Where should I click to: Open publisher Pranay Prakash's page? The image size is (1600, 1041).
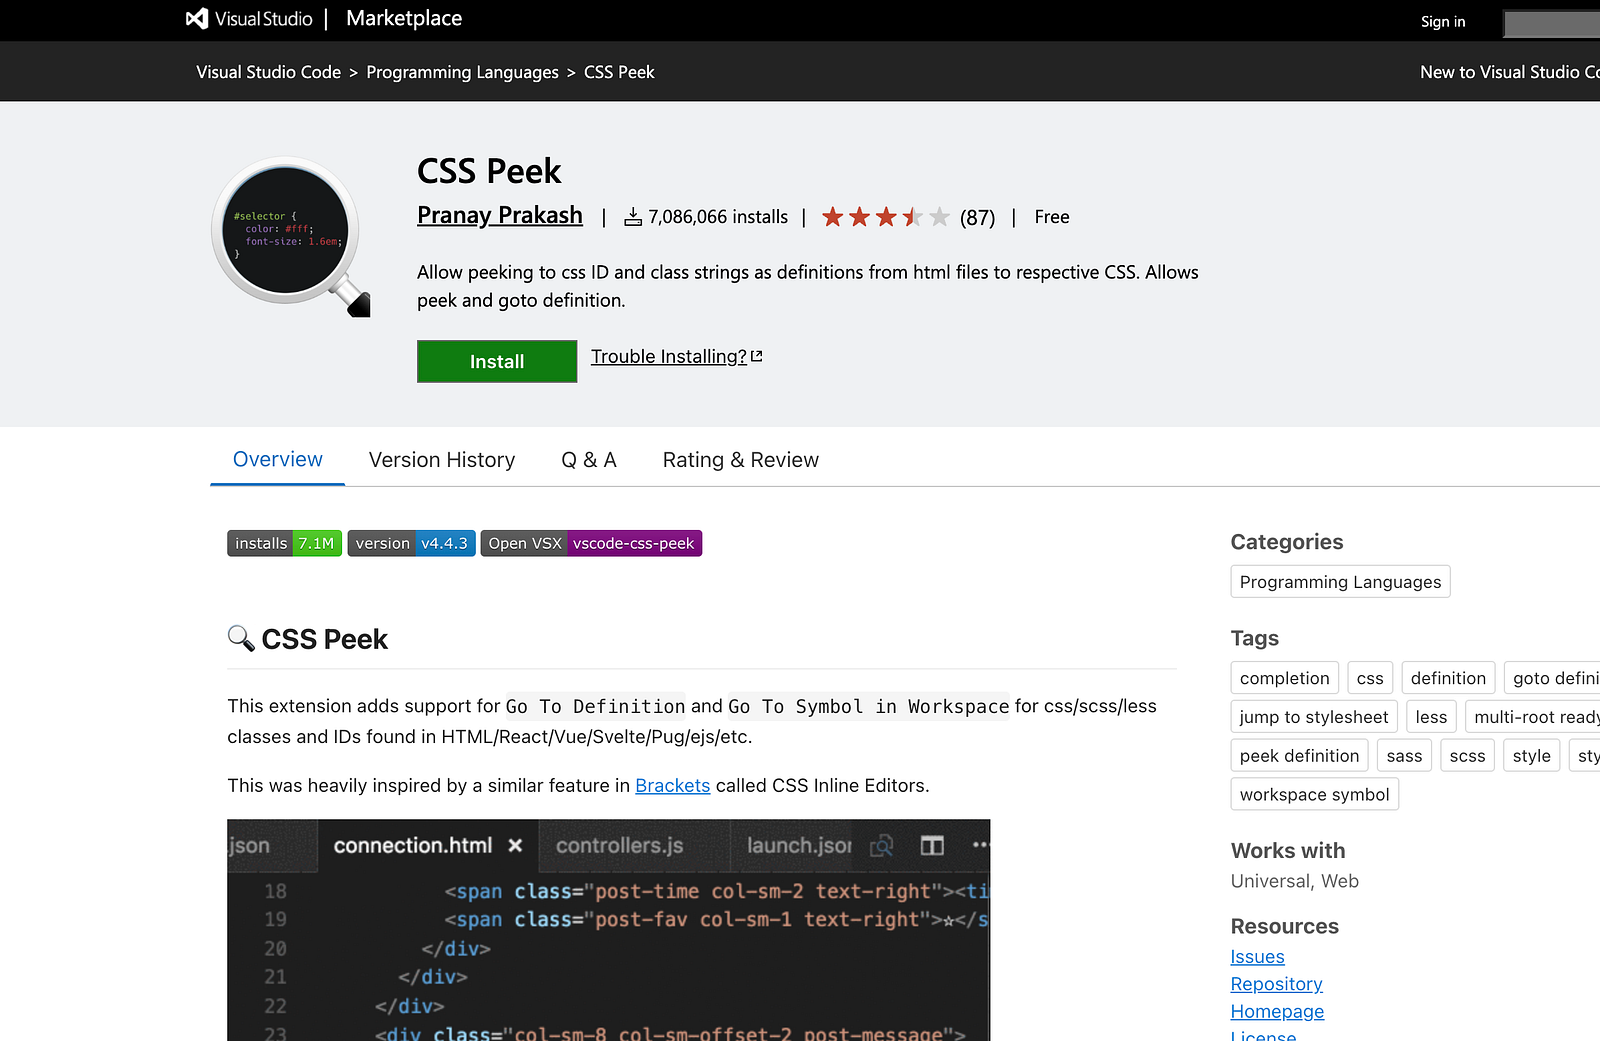pyautogui.click(x=500, y=216)
